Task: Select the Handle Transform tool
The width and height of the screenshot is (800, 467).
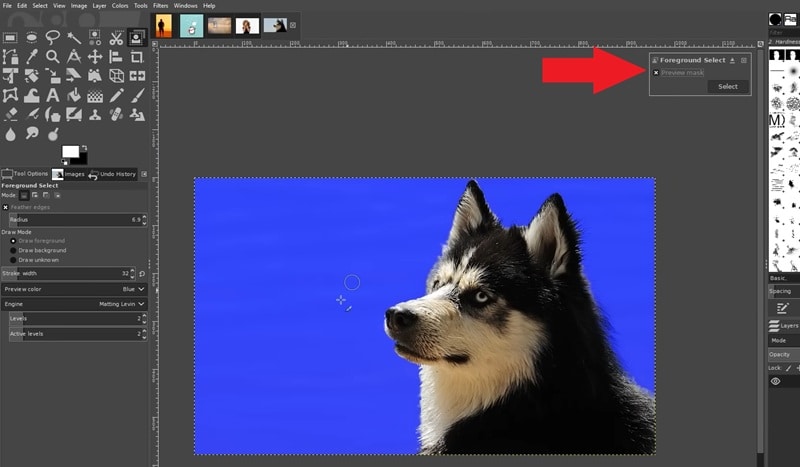Action: (x=95, y=76)
